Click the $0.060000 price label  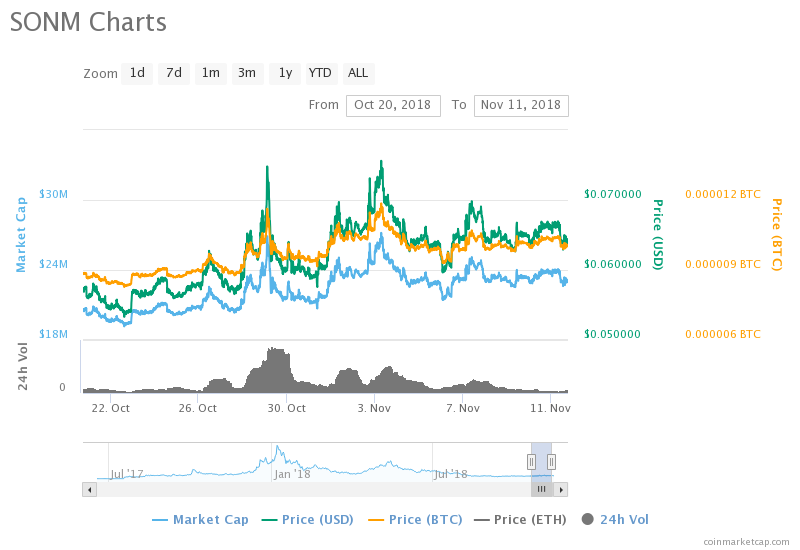(613, 264)
